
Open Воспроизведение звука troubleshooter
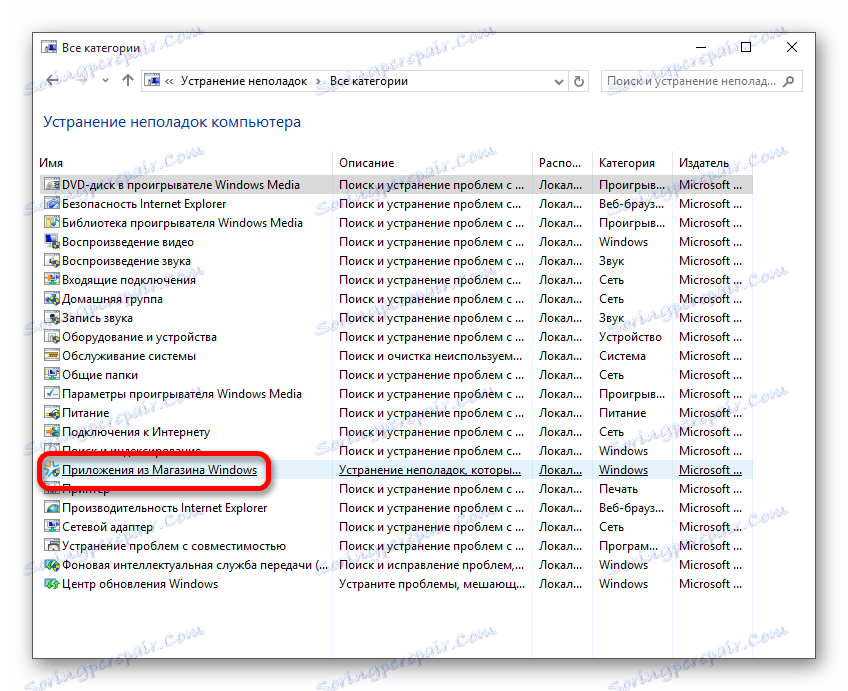[126, 261]
